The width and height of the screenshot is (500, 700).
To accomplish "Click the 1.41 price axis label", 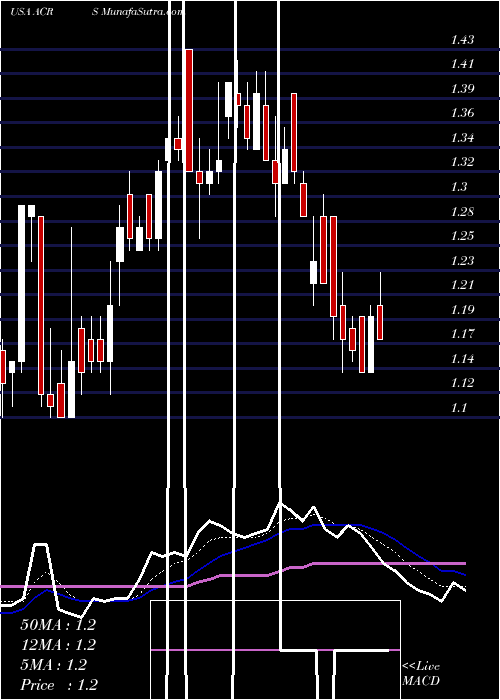I will [x=462, y=64].
